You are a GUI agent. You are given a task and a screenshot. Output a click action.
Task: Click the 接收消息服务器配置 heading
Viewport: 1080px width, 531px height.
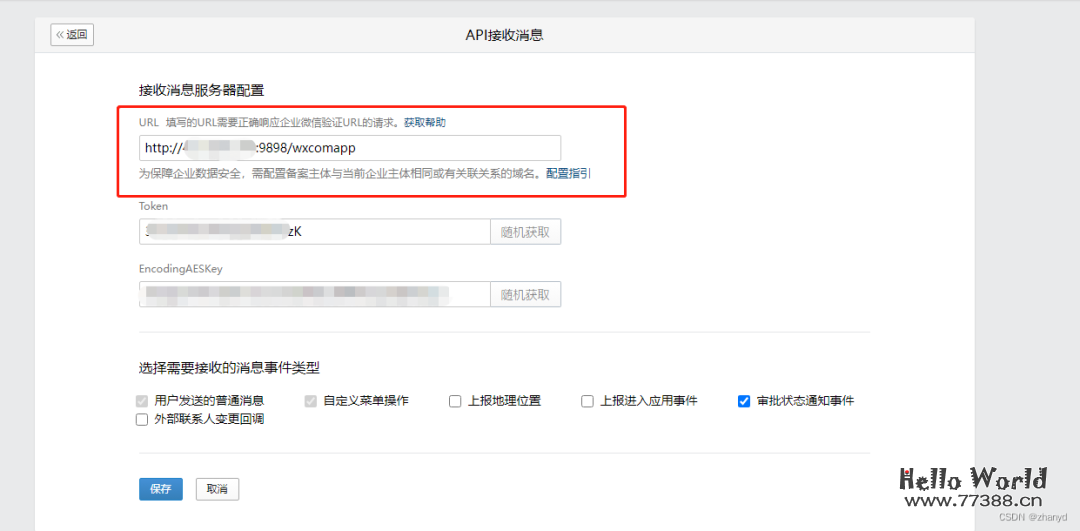click(202, 90)
